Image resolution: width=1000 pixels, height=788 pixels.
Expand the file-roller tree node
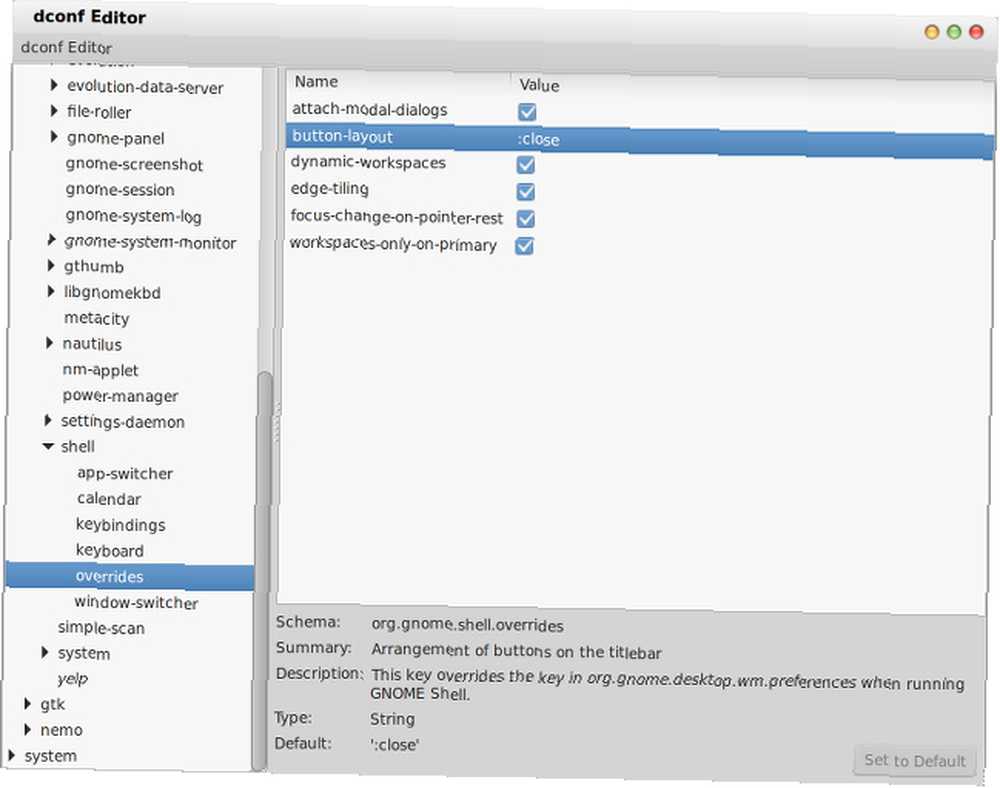point(54,111)
